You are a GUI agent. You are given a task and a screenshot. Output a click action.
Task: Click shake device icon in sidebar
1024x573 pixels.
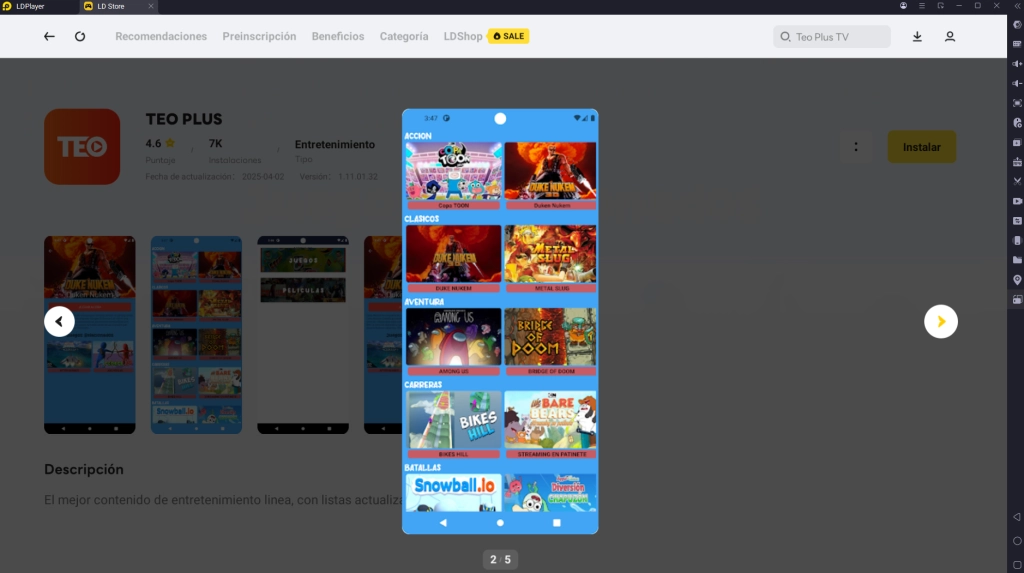pyautogui.click(x=1017, y=240)
